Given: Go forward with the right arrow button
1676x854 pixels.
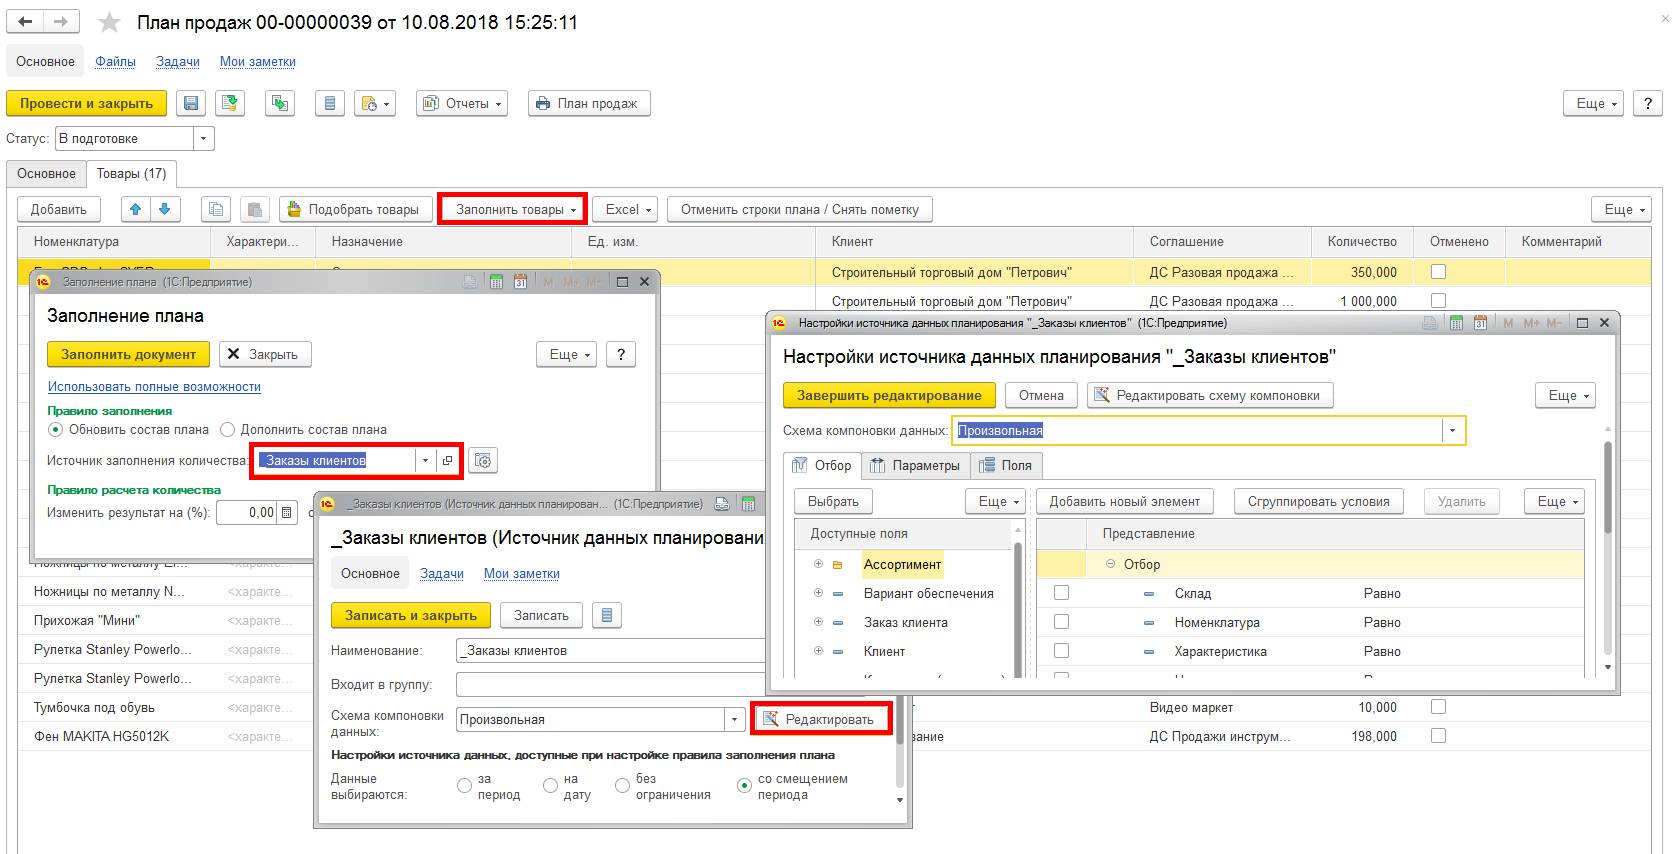Looking at the screenshot, I should point(62,21).
